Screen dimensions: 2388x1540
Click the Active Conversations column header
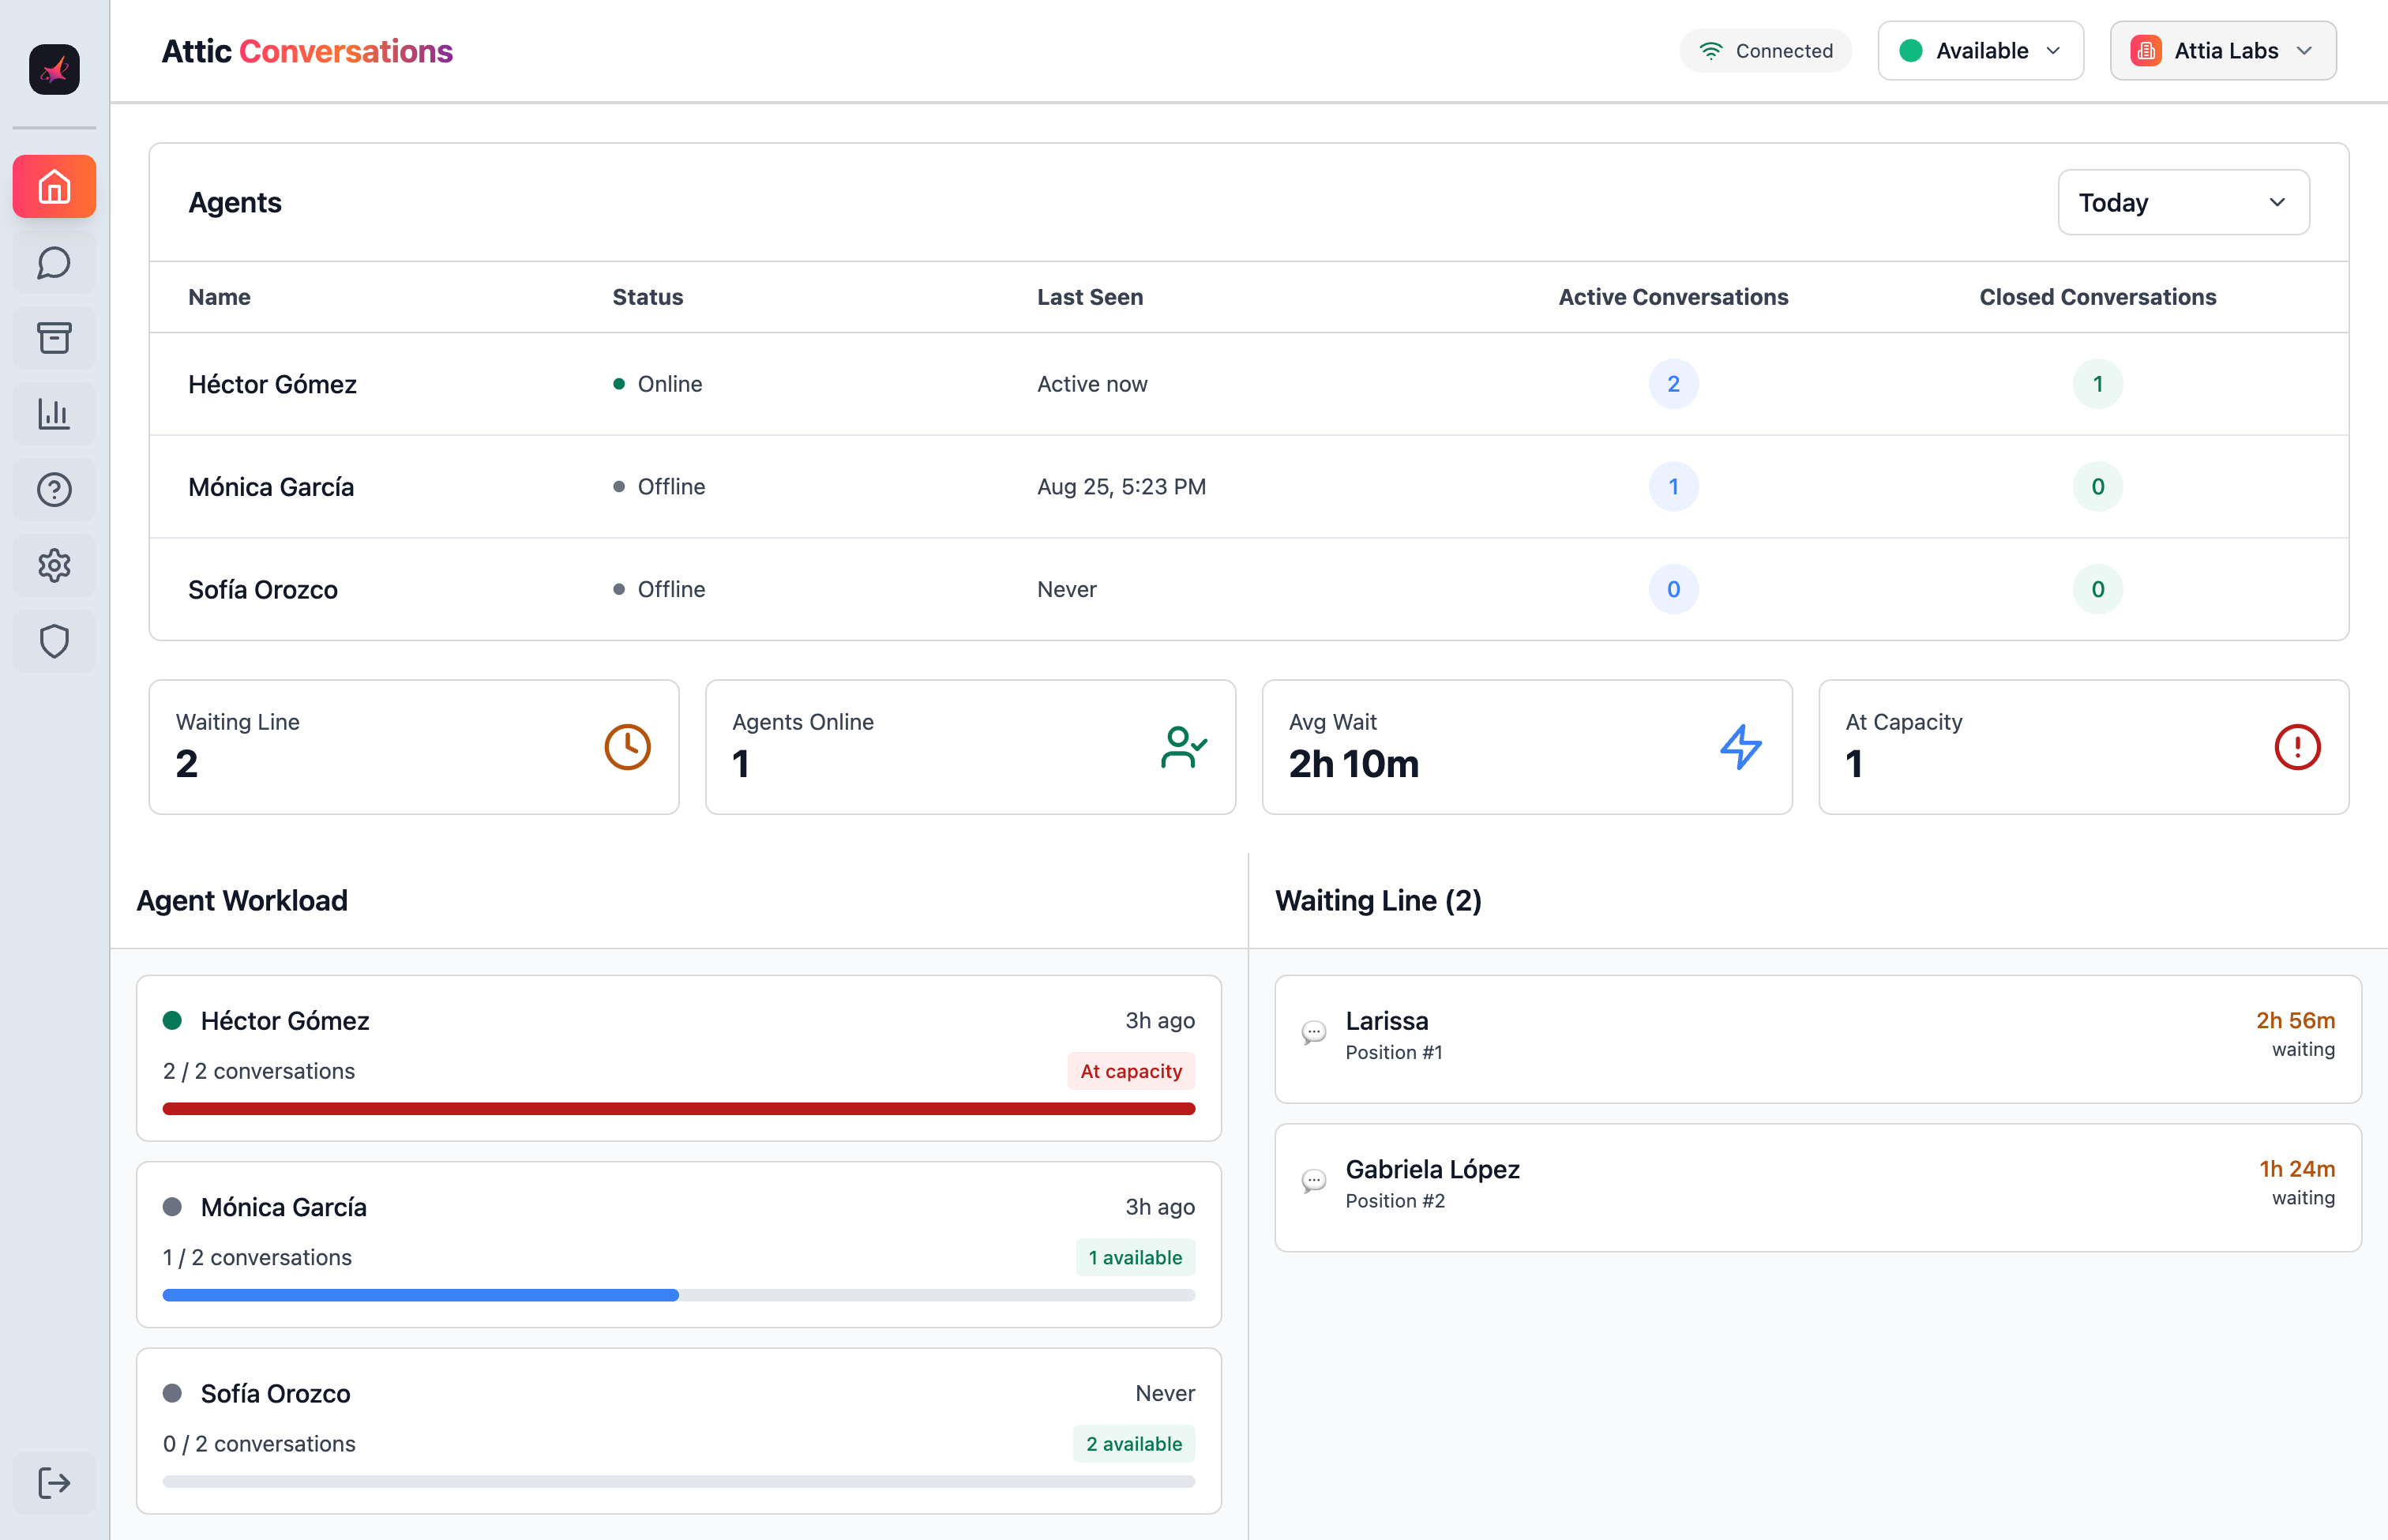pos(1672,297)
